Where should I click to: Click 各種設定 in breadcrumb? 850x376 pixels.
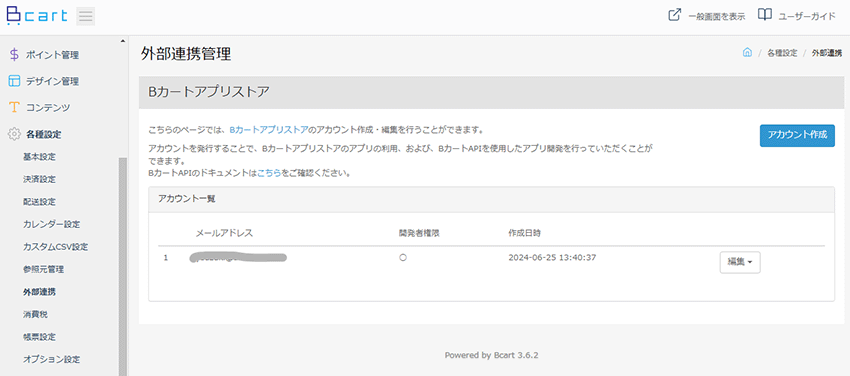(x=782, y=53)
